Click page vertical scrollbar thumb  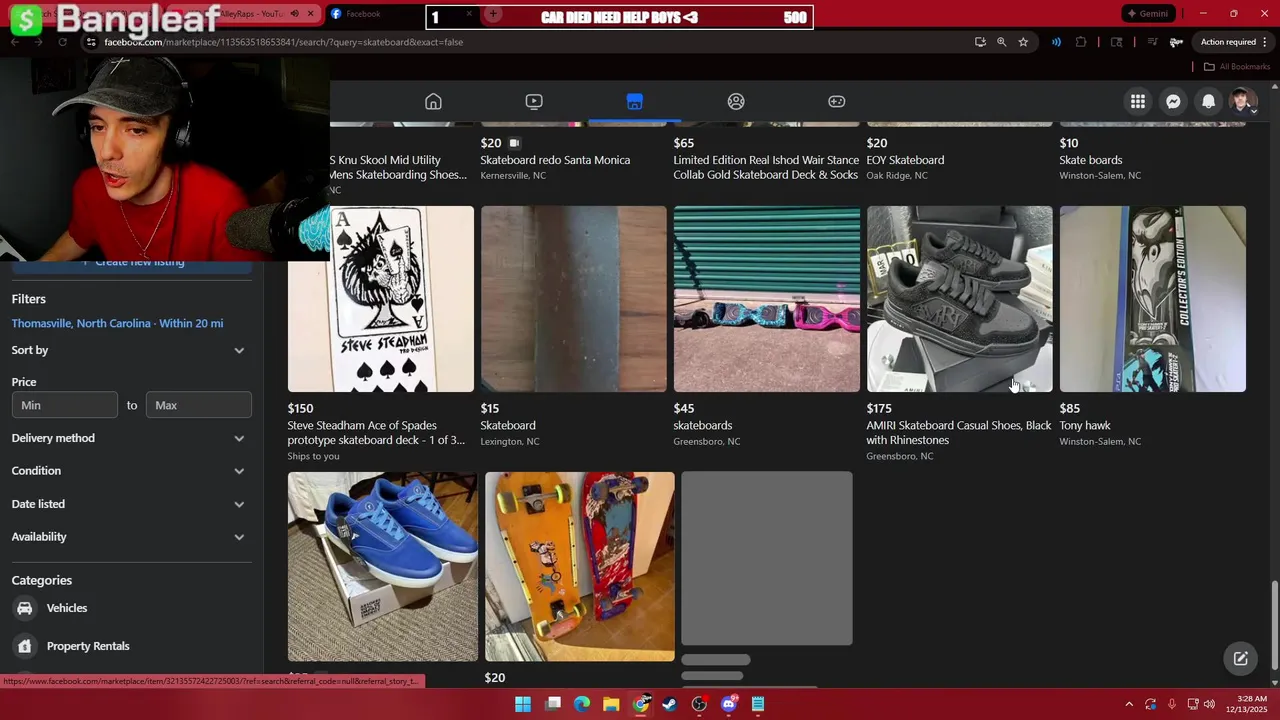[x=1274, y=626]
